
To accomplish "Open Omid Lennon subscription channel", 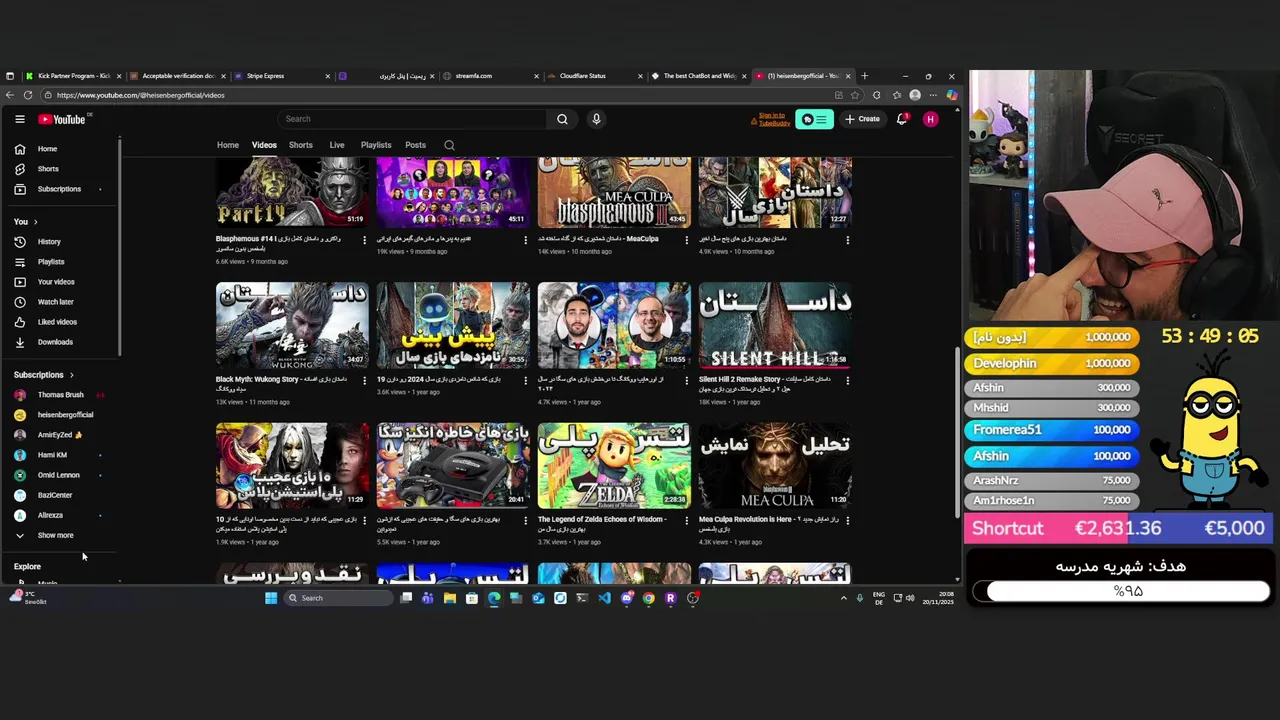I will (x=60, y=475).
